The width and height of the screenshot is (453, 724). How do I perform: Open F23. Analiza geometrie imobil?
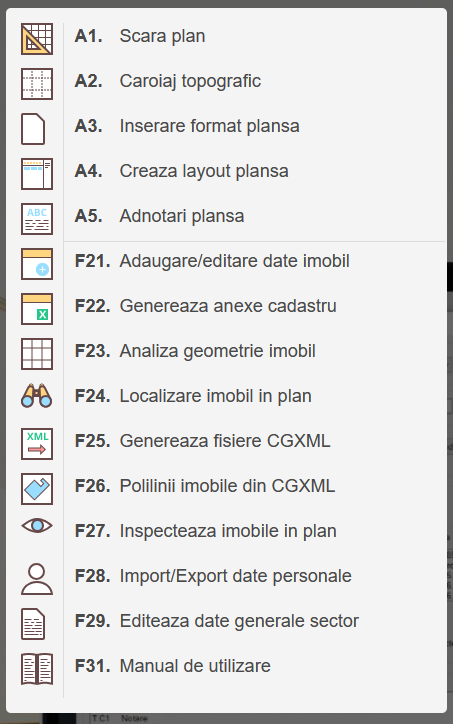coord(255,351)
